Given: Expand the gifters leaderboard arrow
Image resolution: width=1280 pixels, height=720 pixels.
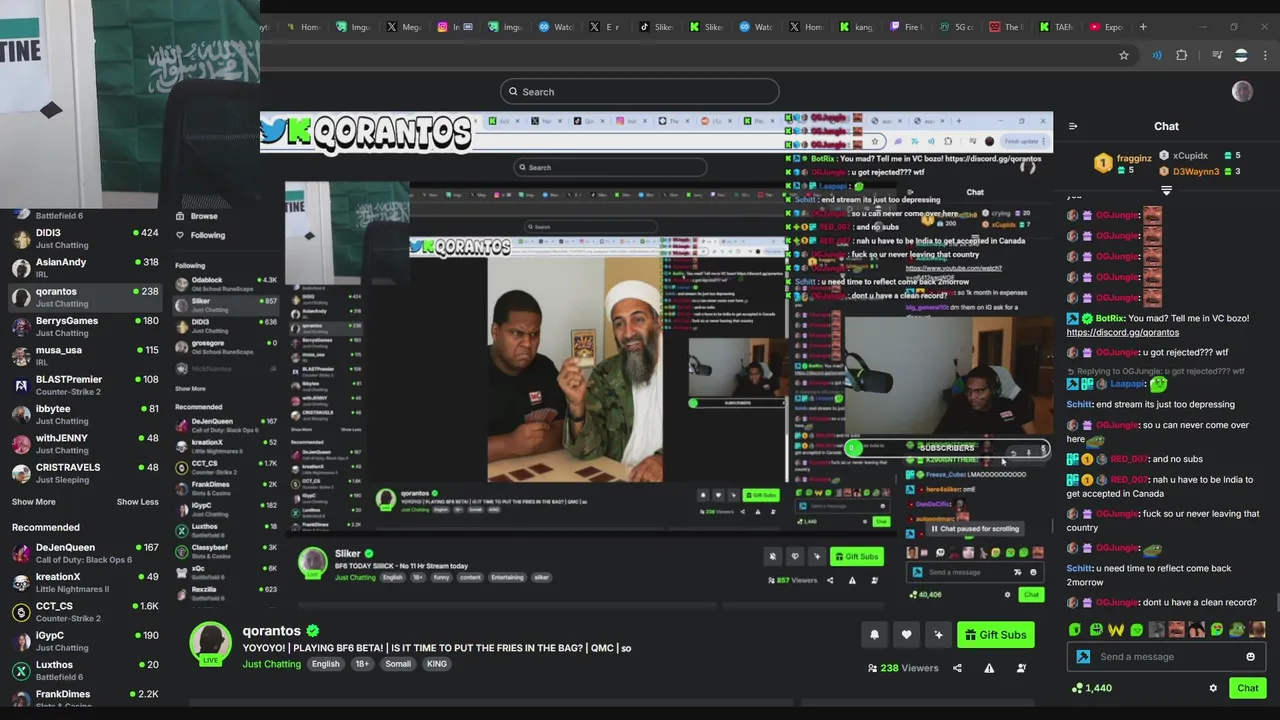Looking at the screenshot, I should [1166, 190].
